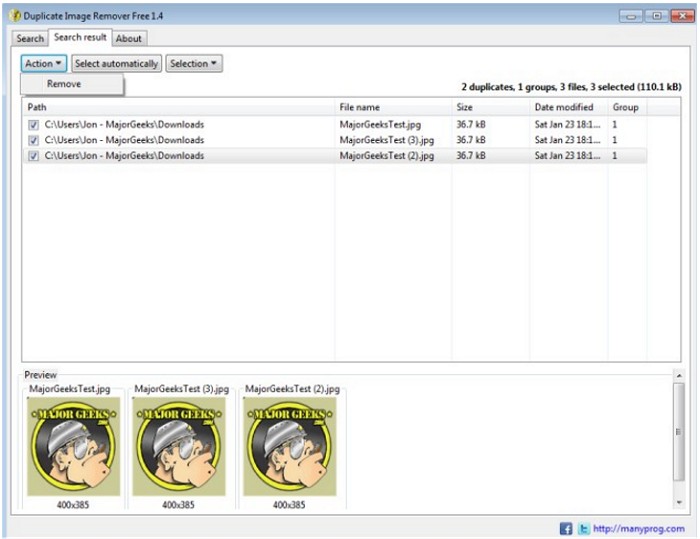
Task: Sort by the Group column header
Action: coord(627,107)
